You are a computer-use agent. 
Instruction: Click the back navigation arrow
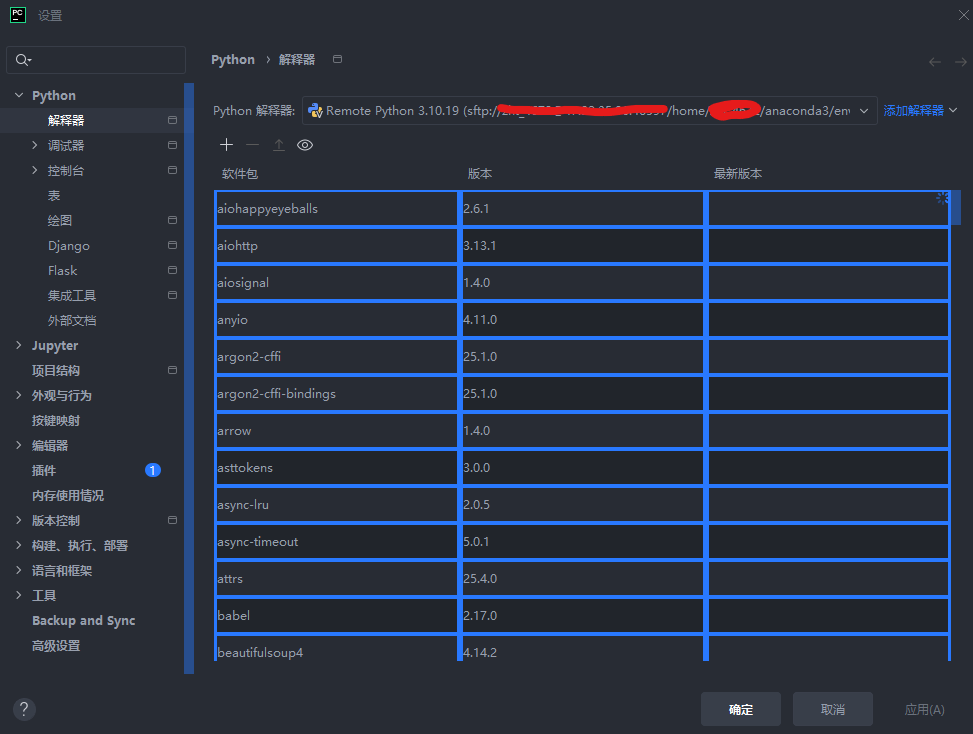(935, 62)
